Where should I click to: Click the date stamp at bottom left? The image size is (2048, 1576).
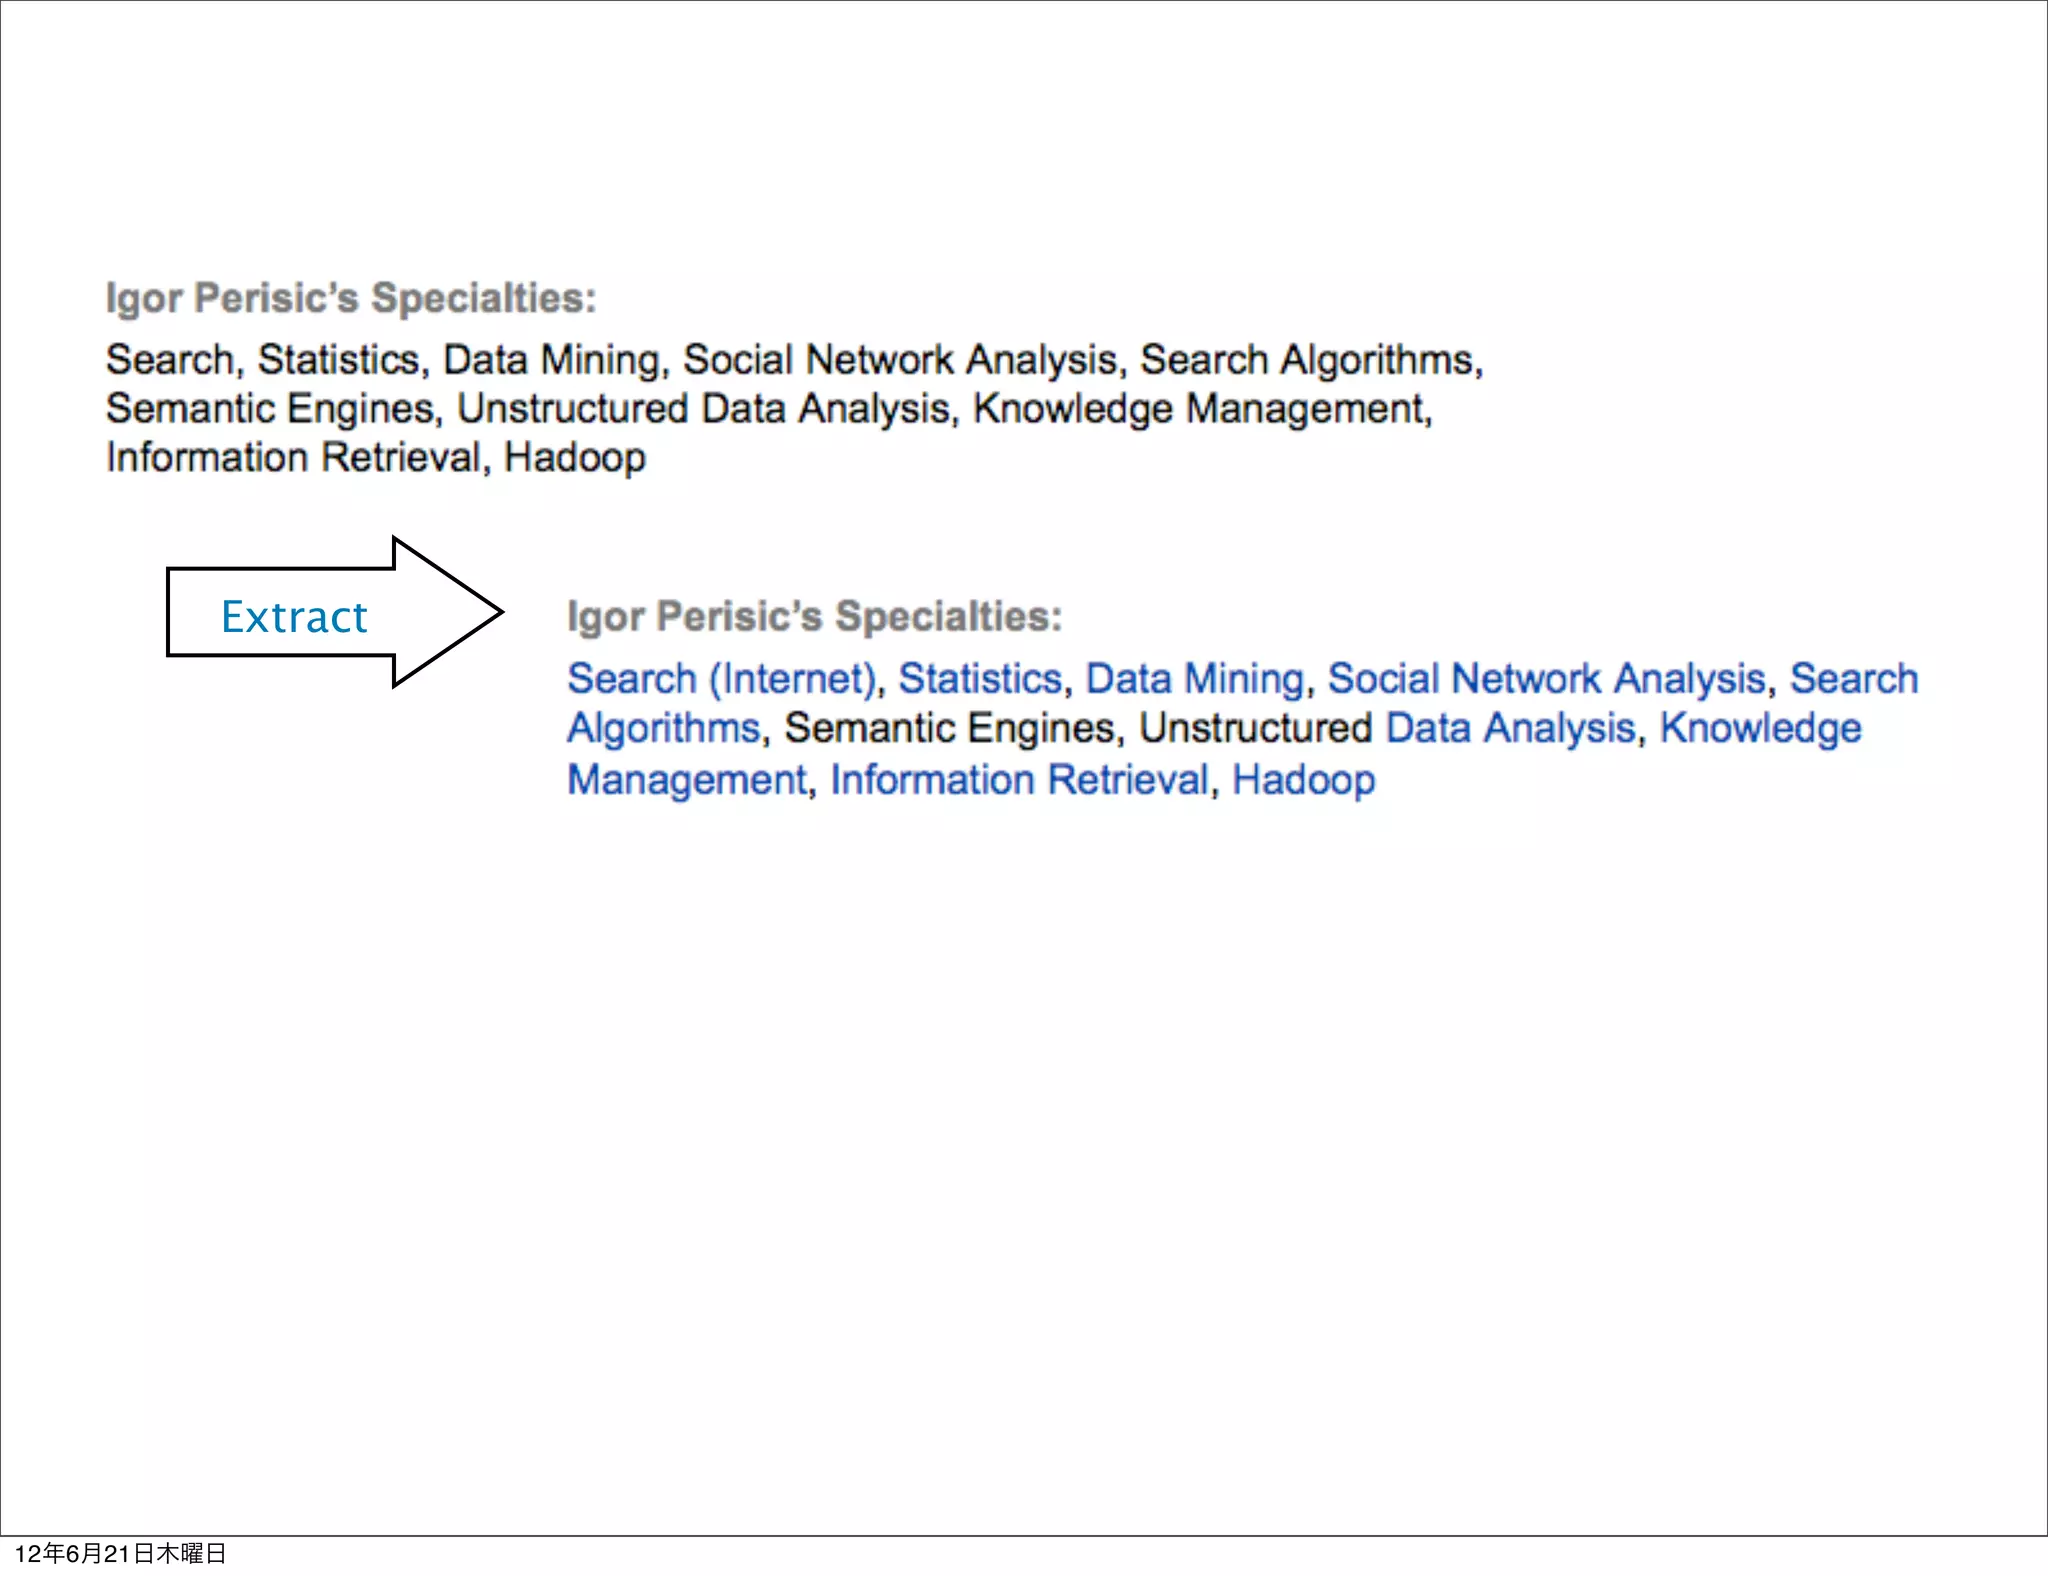coord(120,1553)
